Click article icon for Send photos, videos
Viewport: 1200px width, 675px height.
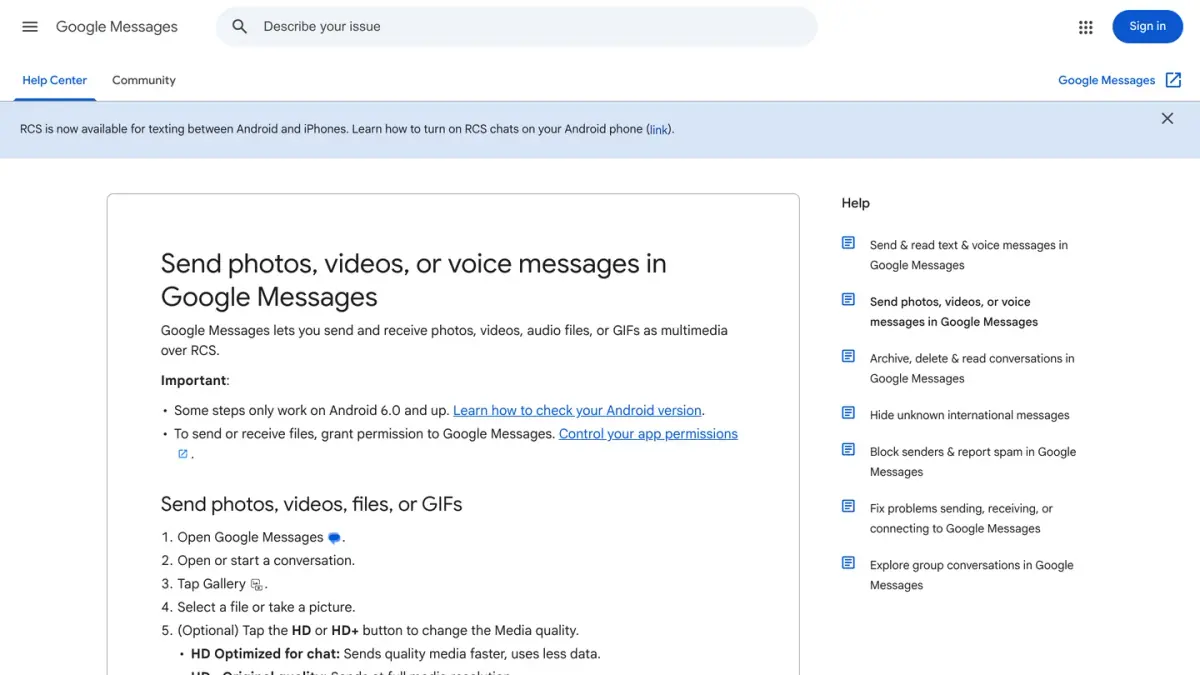point(848,299)
